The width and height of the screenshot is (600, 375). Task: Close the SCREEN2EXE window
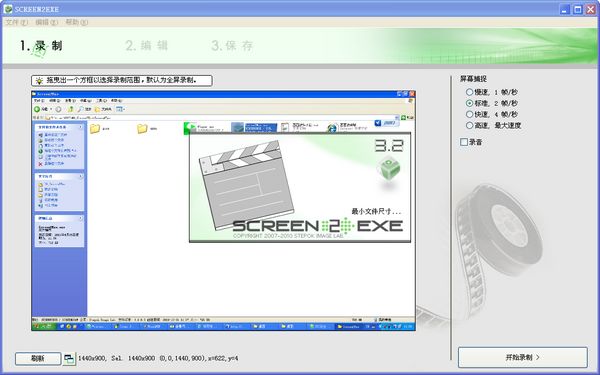[591, 10]
